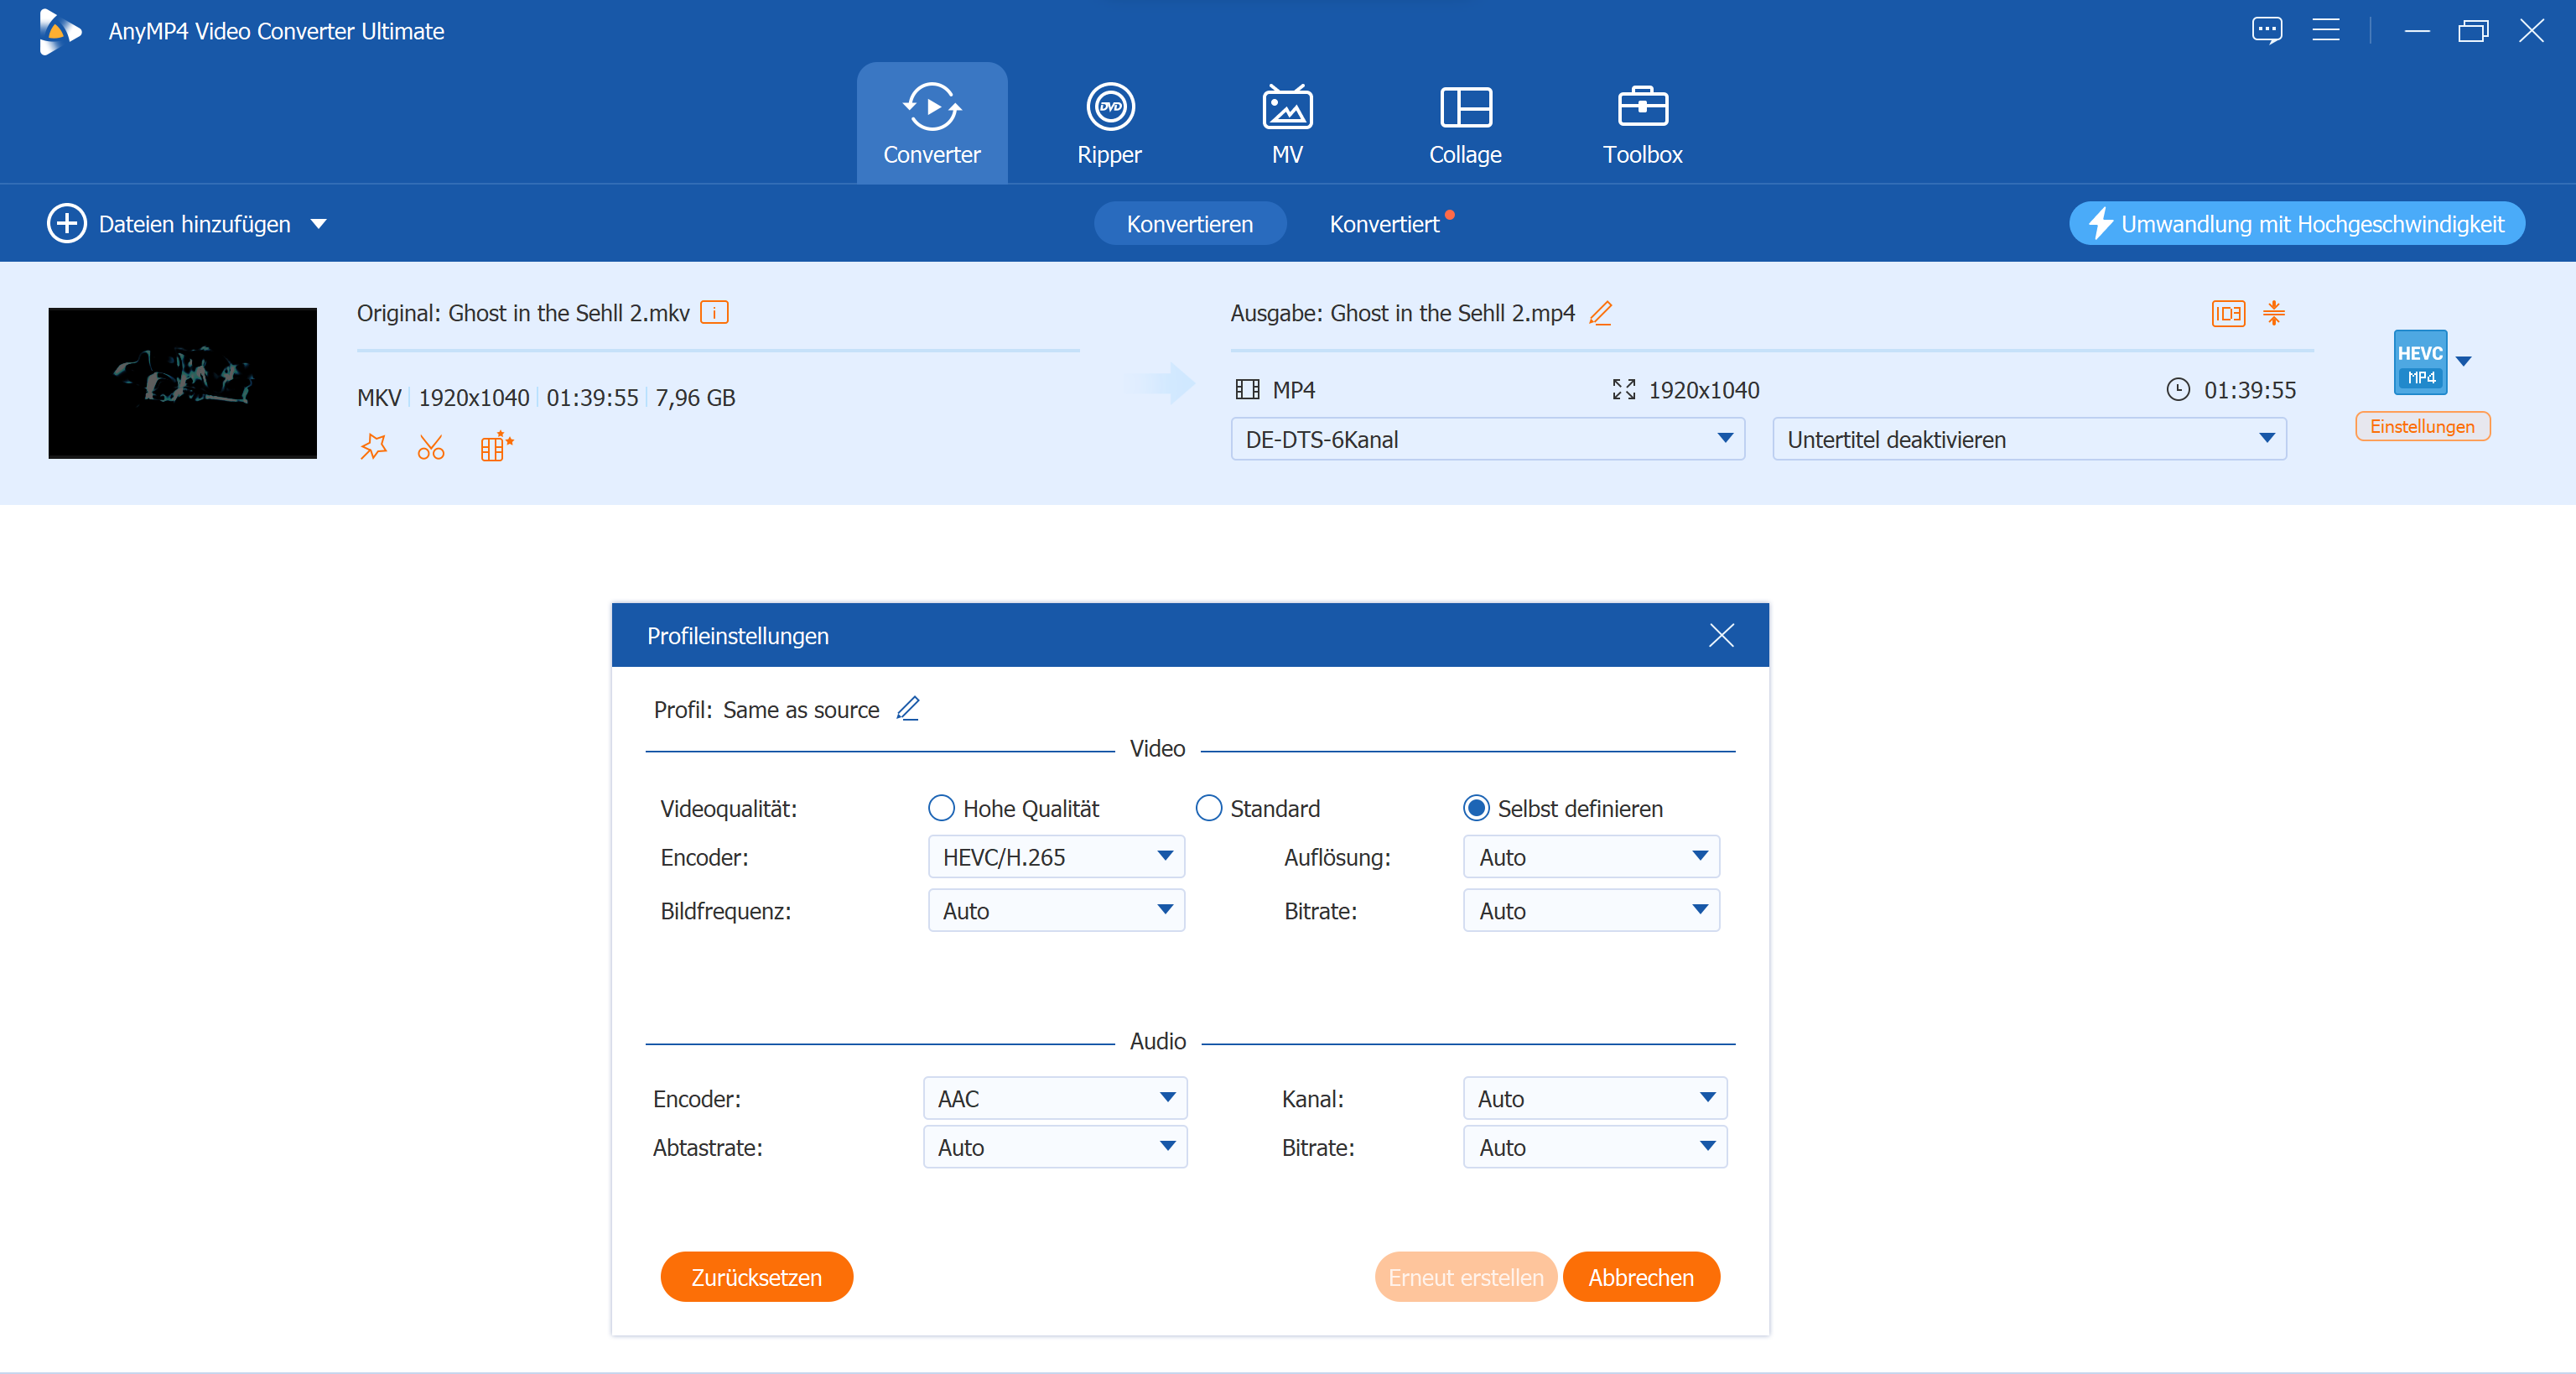Image resolution: width=2576 pixels, height=1374 pixels.
Task: Open the Untertitel deaktivieren dropdown
Action: tap(2029, 439)
